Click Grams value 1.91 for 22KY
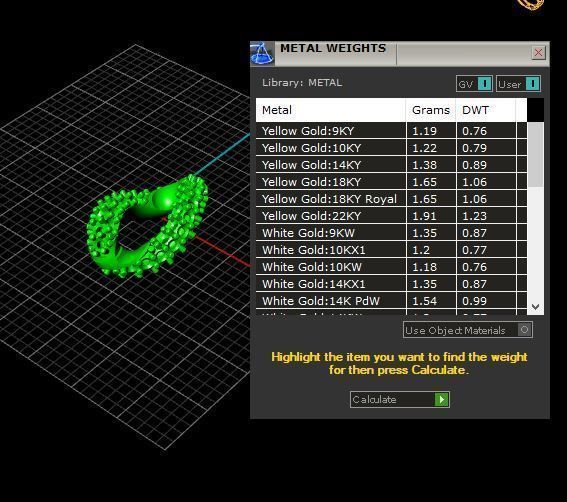 (x=425, y=216)
